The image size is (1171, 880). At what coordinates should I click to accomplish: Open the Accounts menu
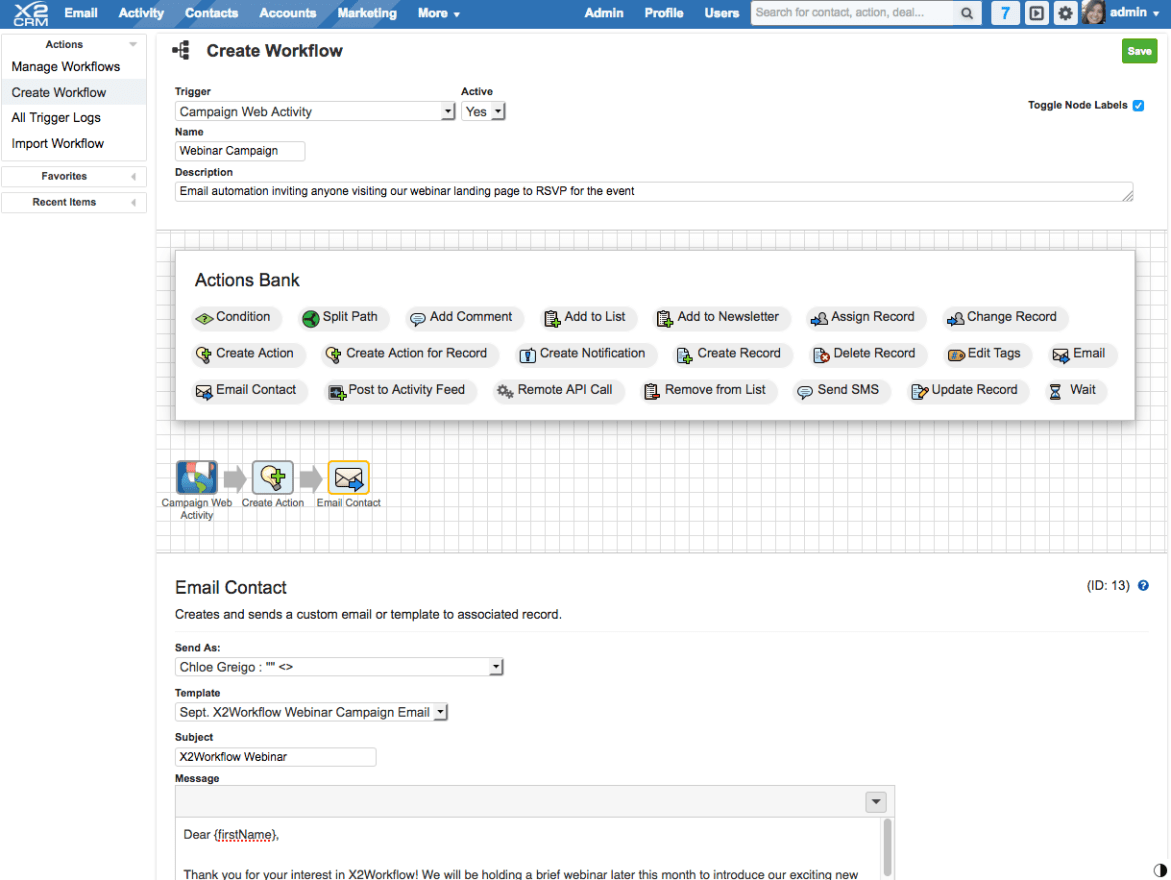pyautogui.click(x=288, y=13)
